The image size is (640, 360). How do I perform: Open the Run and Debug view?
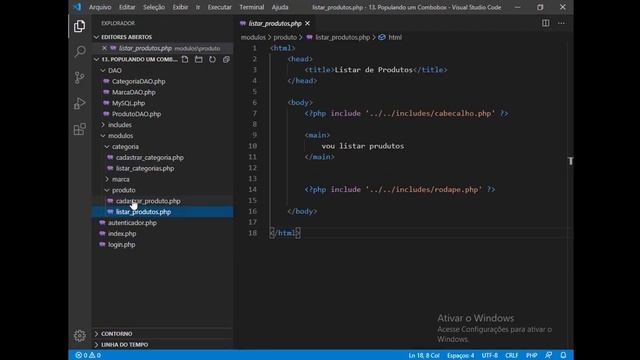80,103
